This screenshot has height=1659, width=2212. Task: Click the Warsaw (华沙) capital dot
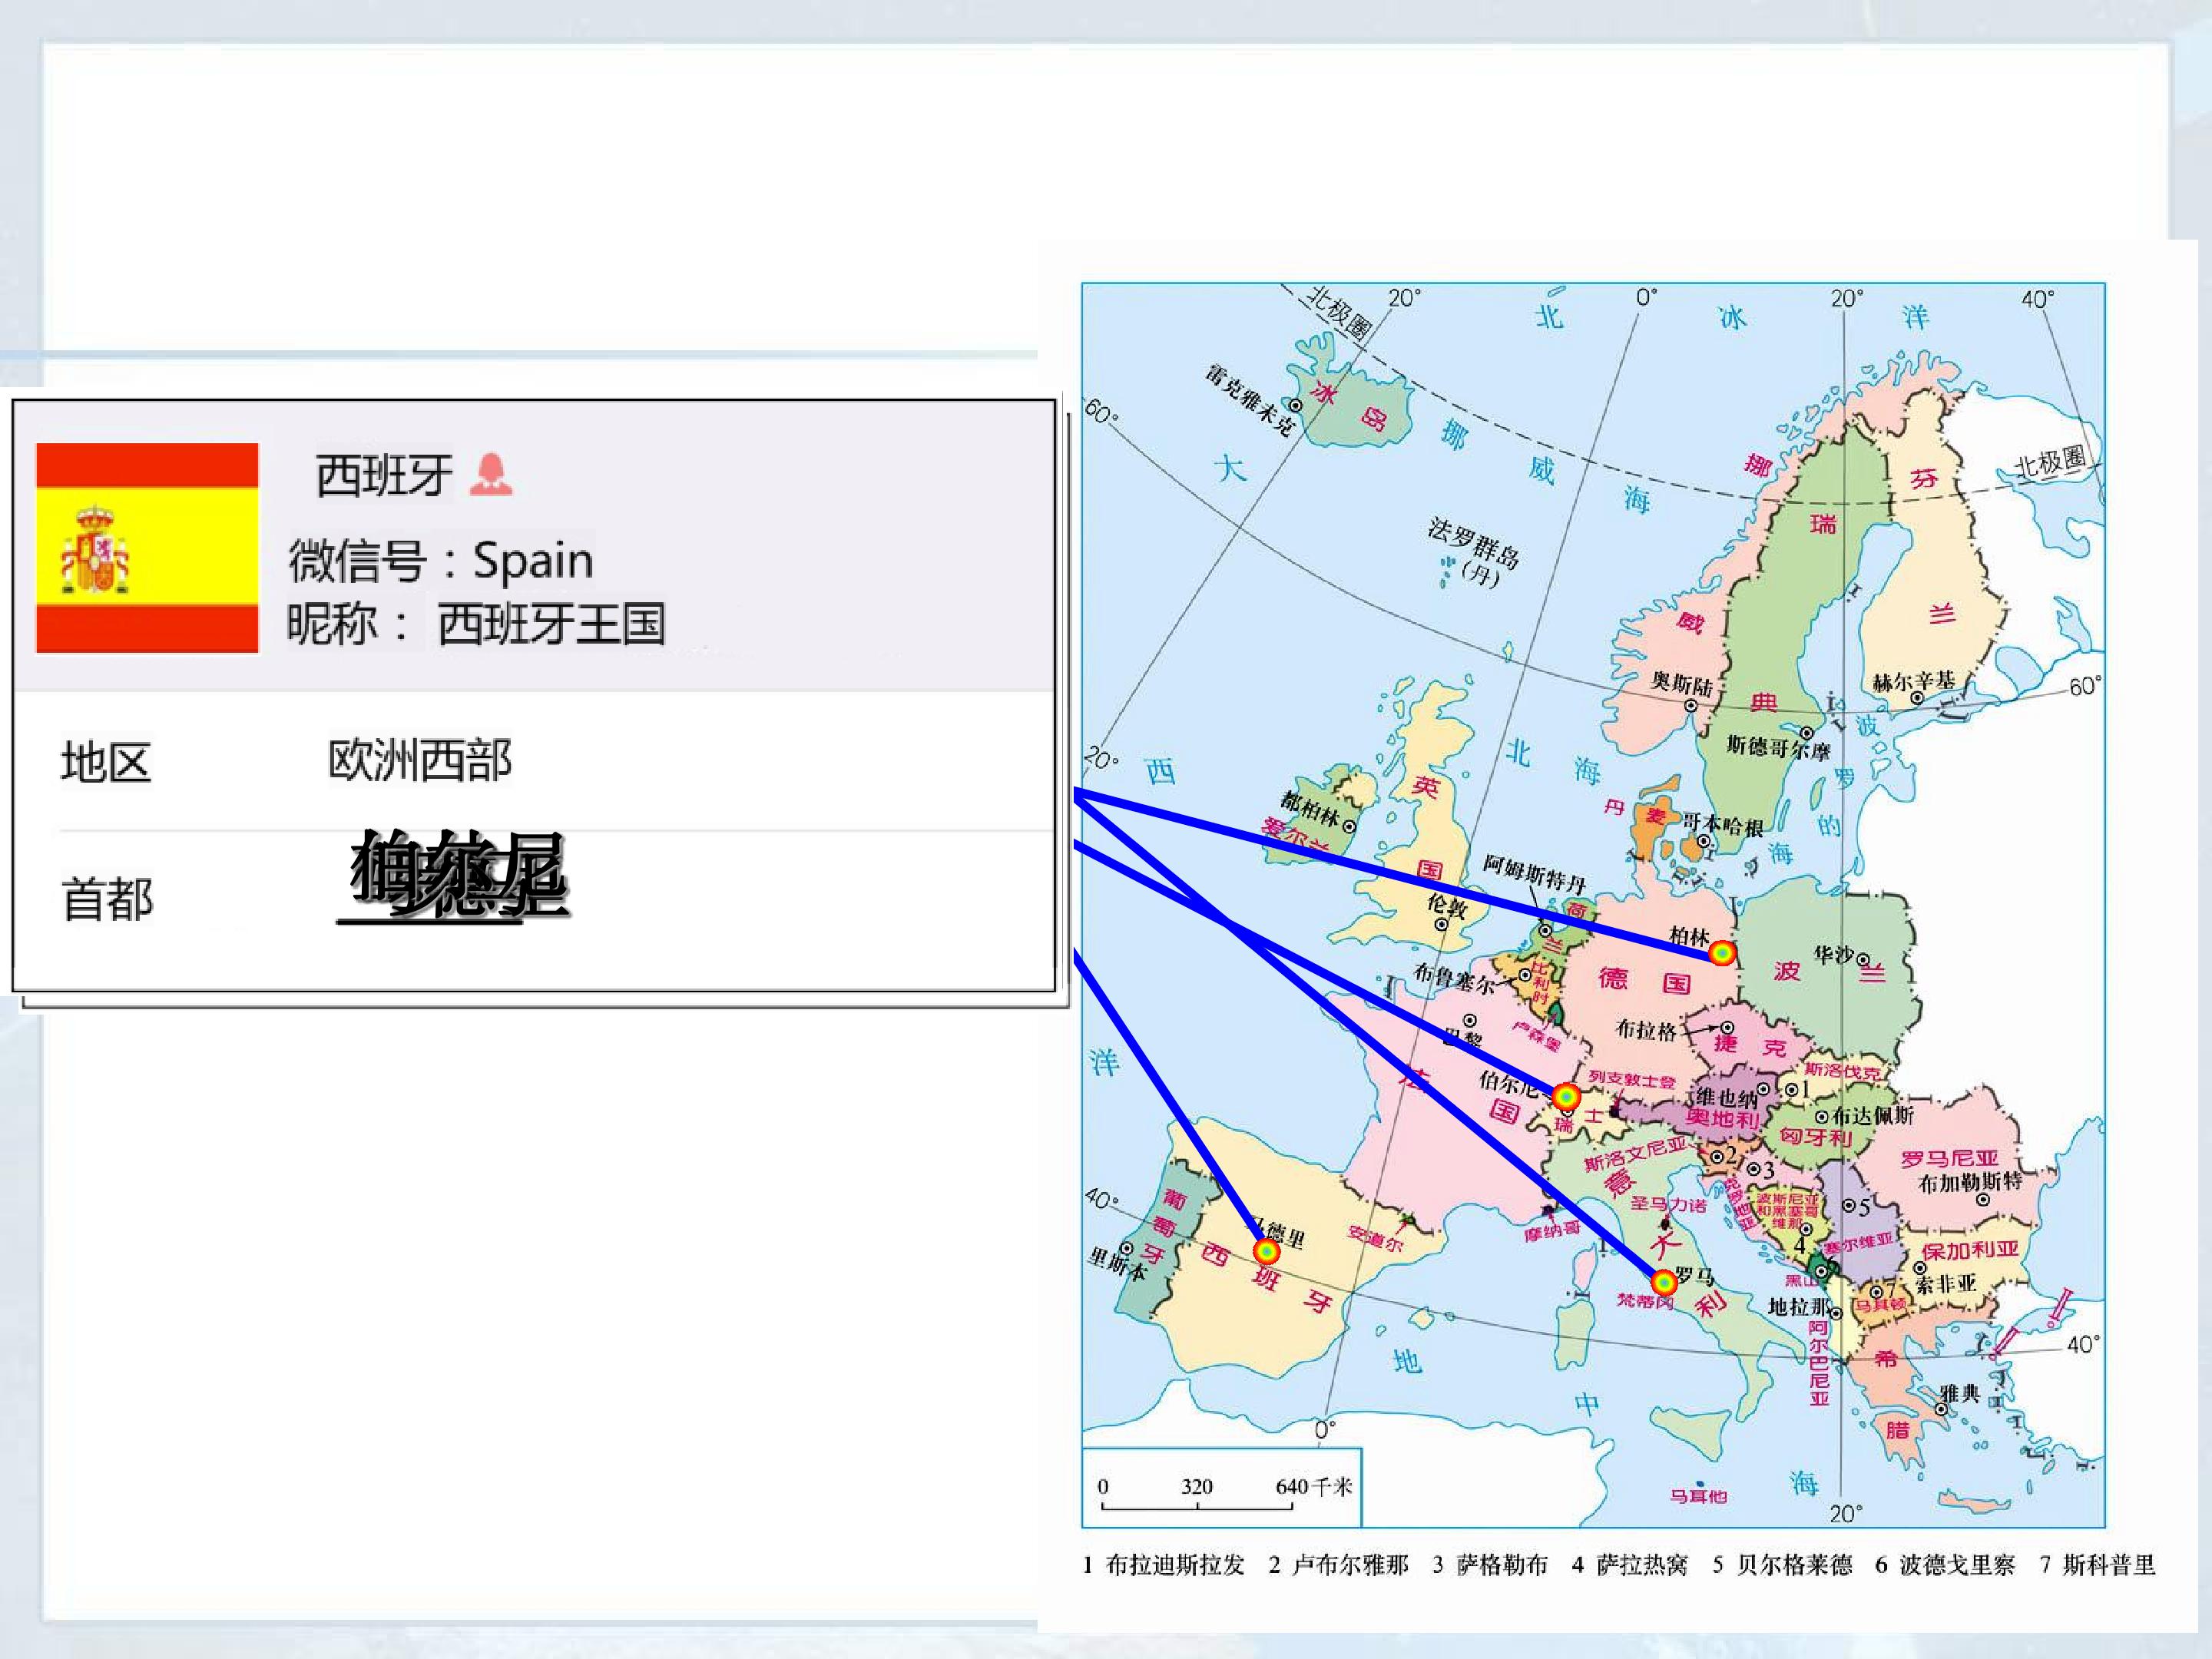coord(1862,960)
